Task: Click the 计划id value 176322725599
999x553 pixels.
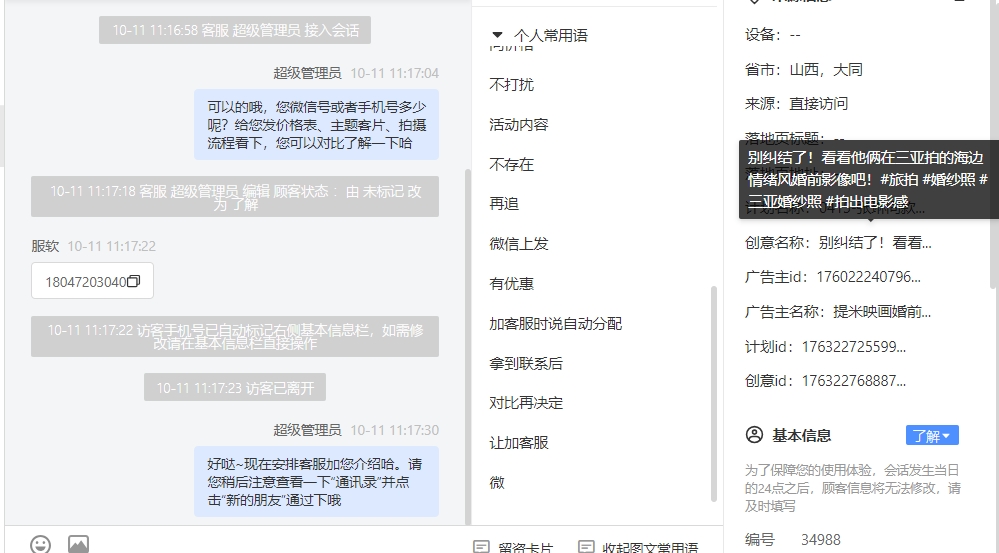Action: [x=854, y=347]
